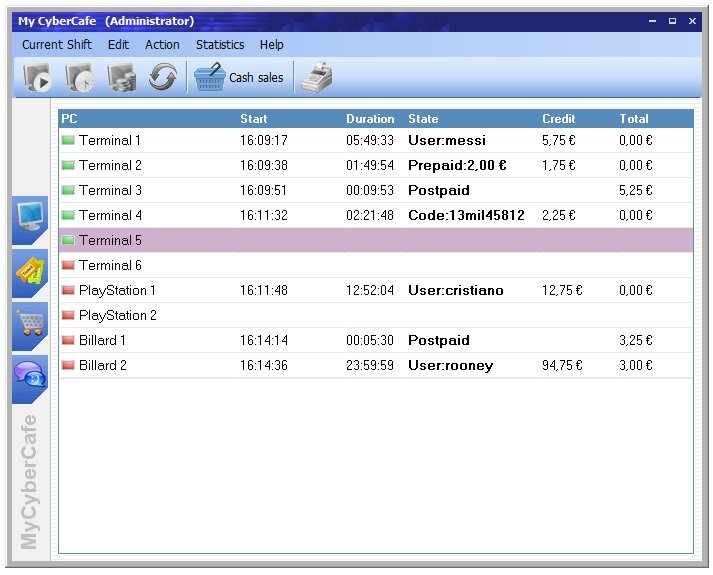
Task: Open the Statistics menu
Action: [220, 45]
